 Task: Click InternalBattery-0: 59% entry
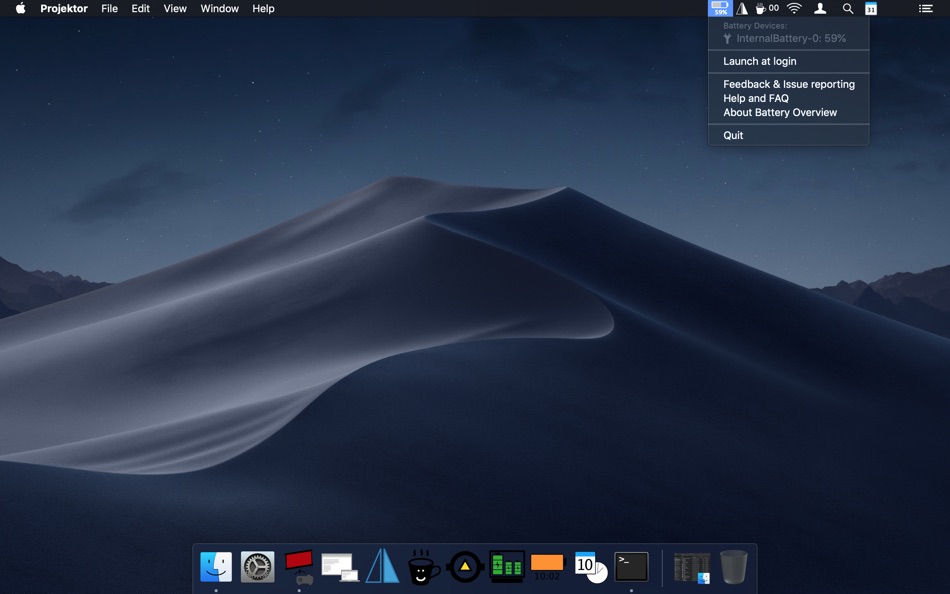(789, 38)
